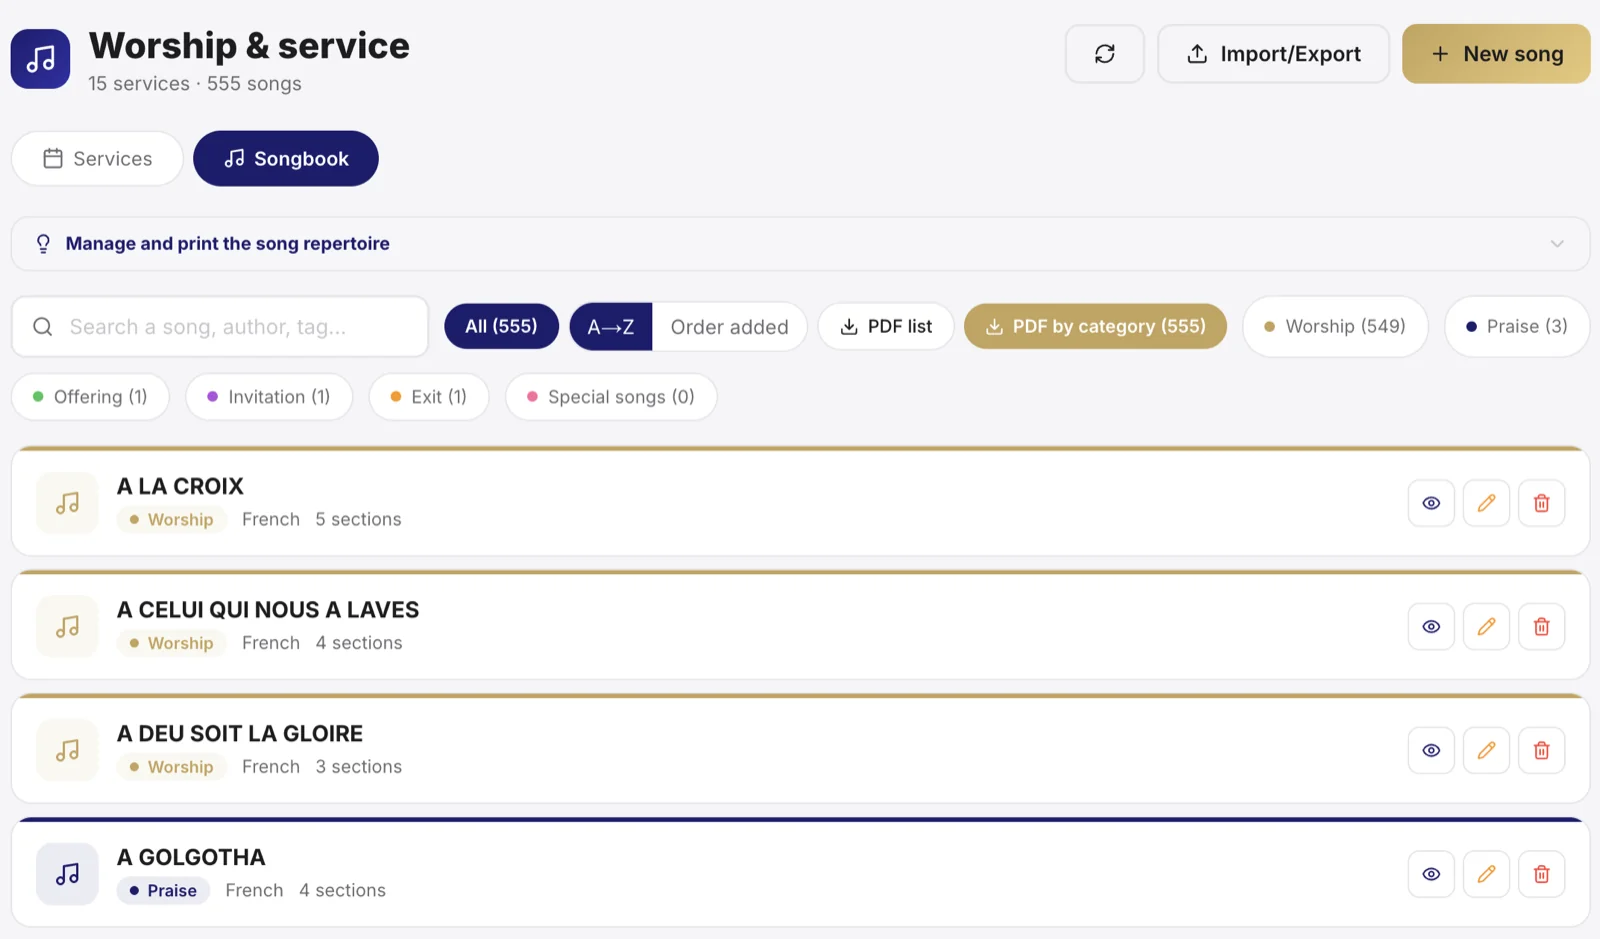Download the PDF list

click(x=886, y=327)
